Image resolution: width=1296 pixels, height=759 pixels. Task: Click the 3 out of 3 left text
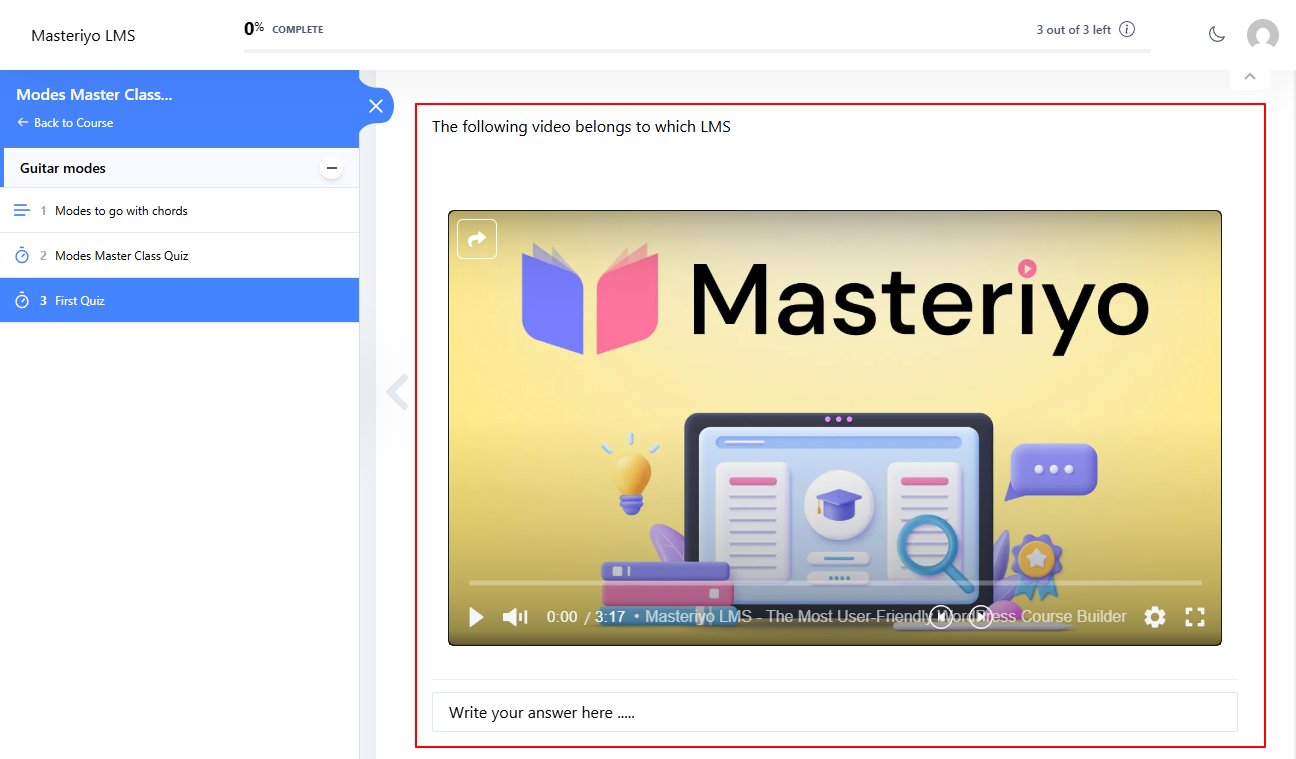(x=1074, y=30)
